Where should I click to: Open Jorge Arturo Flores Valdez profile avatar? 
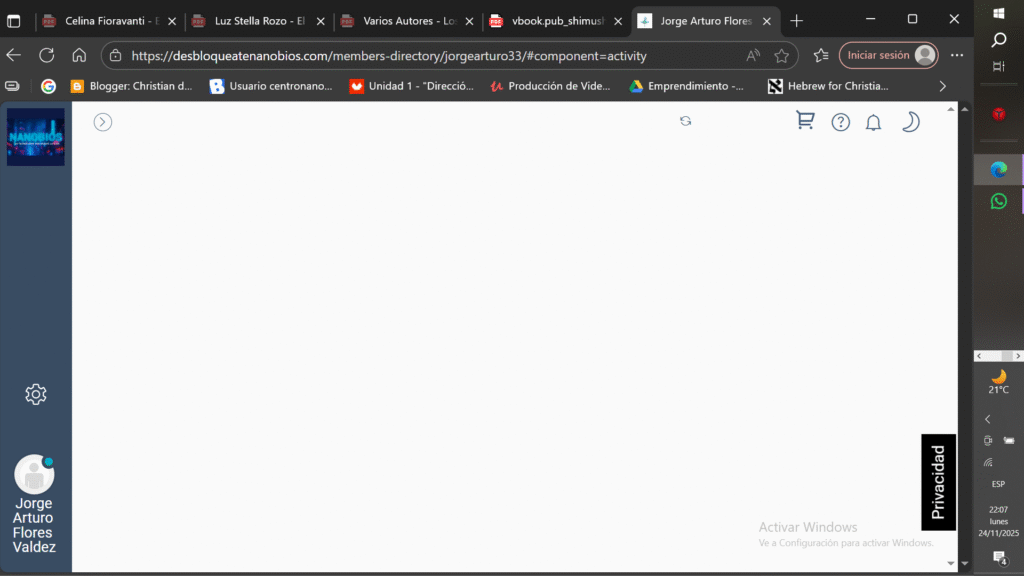[34, 474]
